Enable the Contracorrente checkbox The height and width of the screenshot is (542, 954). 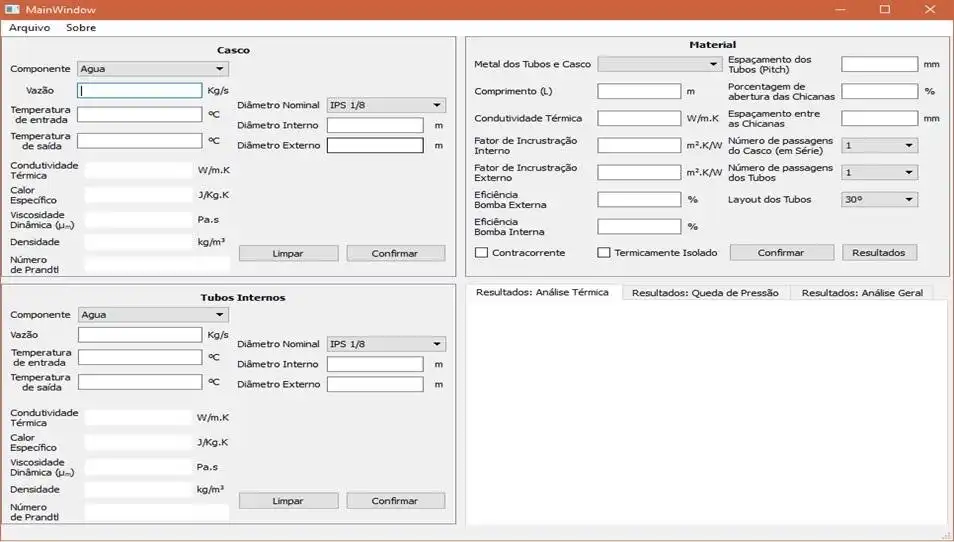coord(481,252)
